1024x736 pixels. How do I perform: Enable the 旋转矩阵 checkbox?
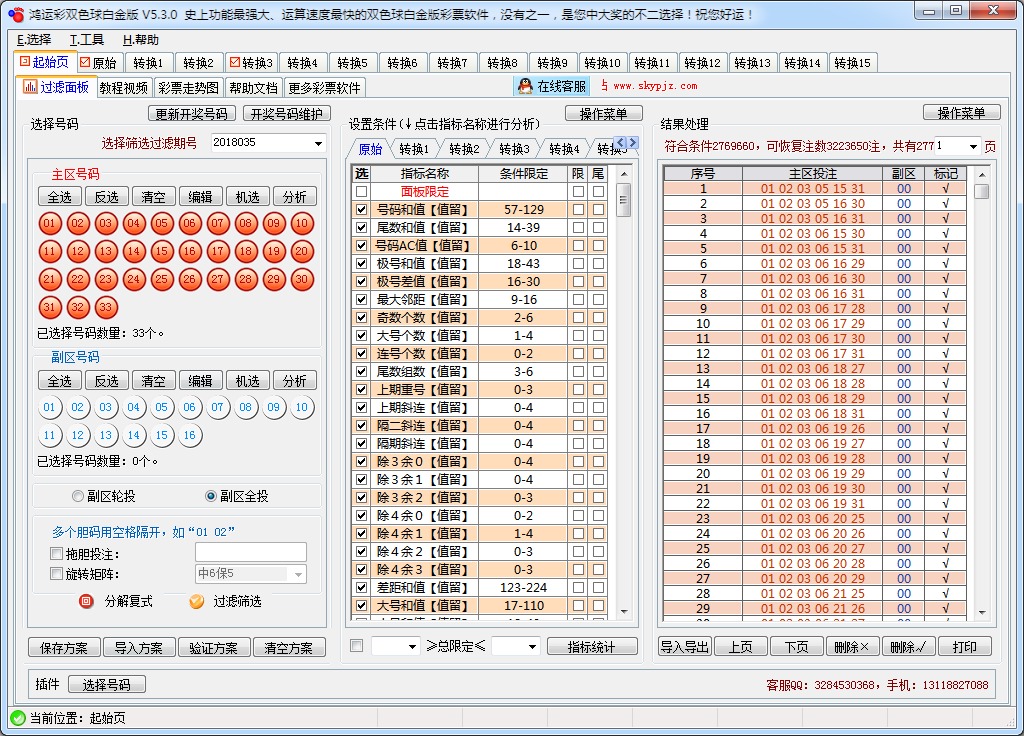(56, 572)
